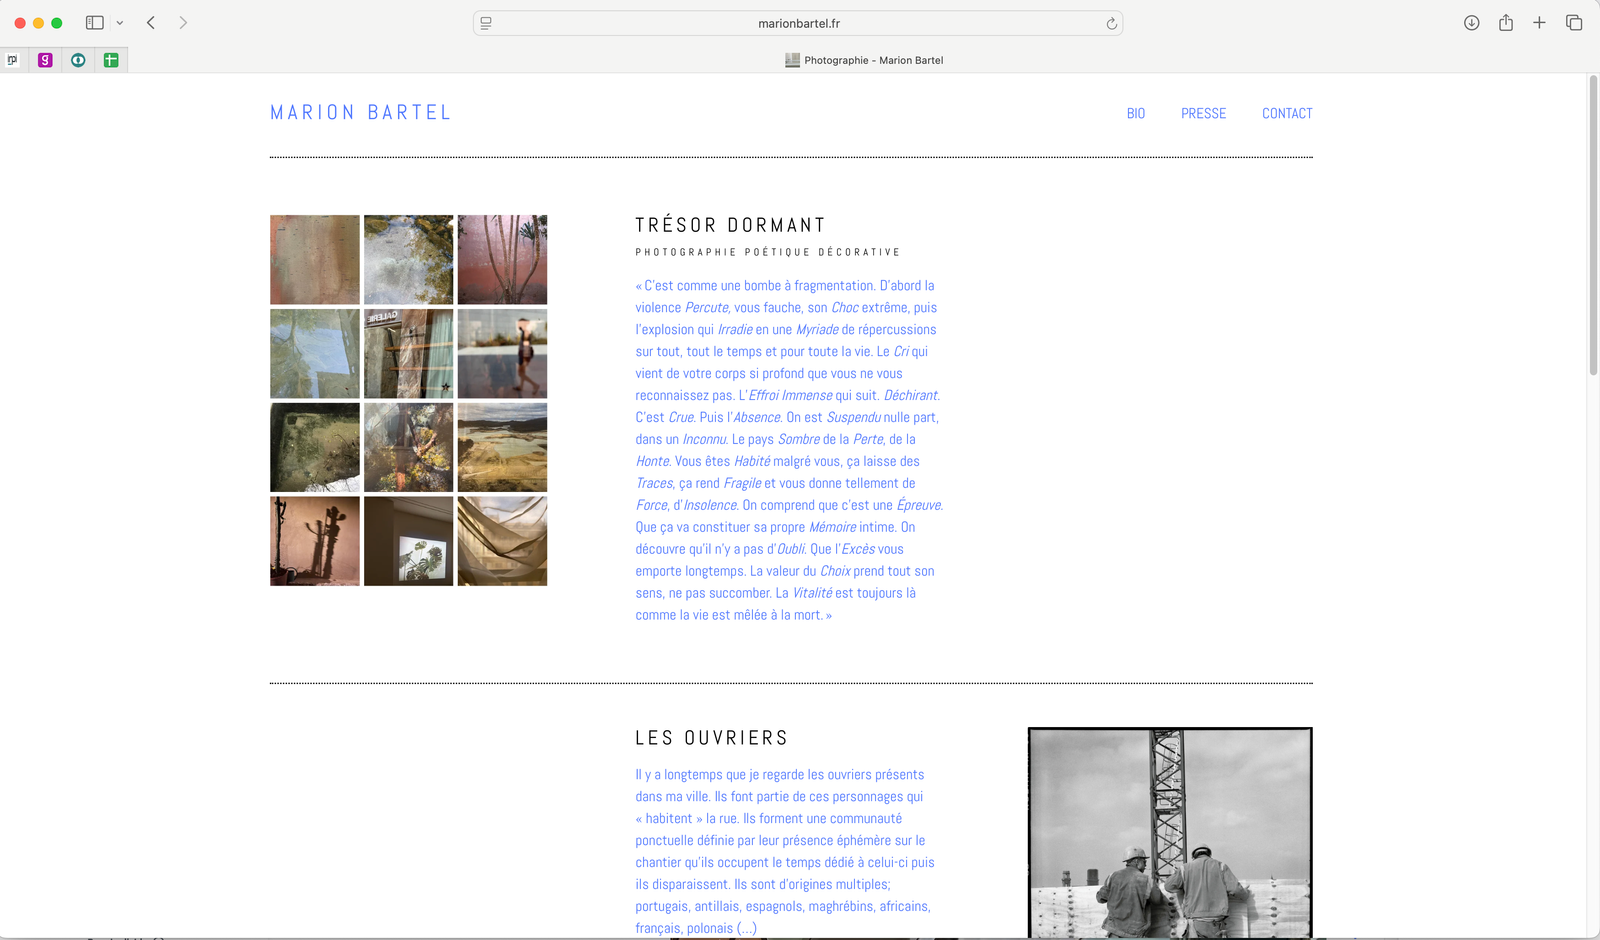Go to the CONTACT page

(x=1287, y=114)
